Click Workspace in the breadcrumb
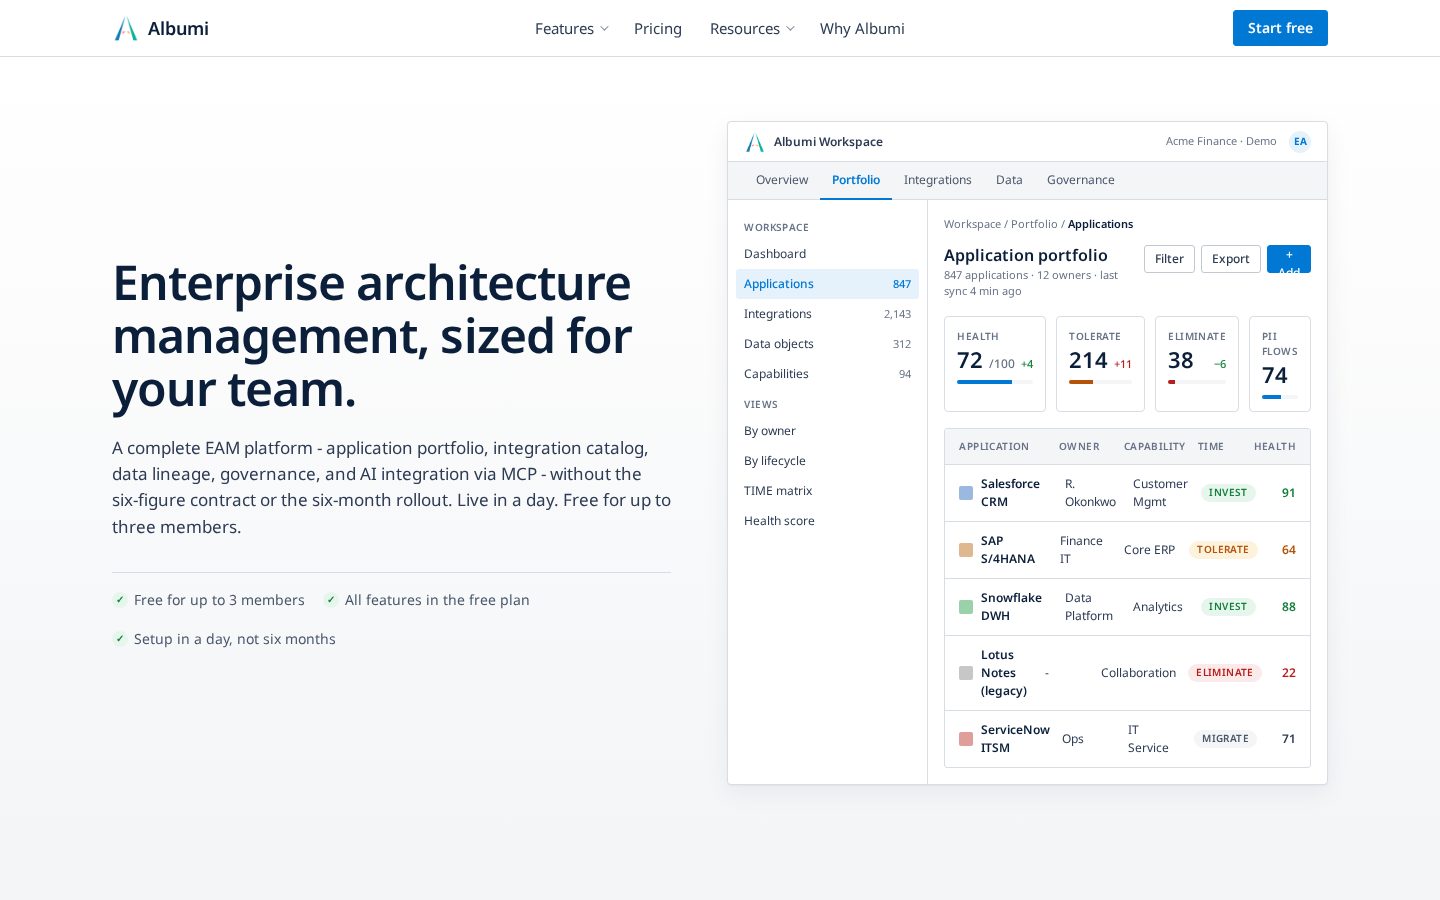The image size is (1440, 900). click(972, 224)
